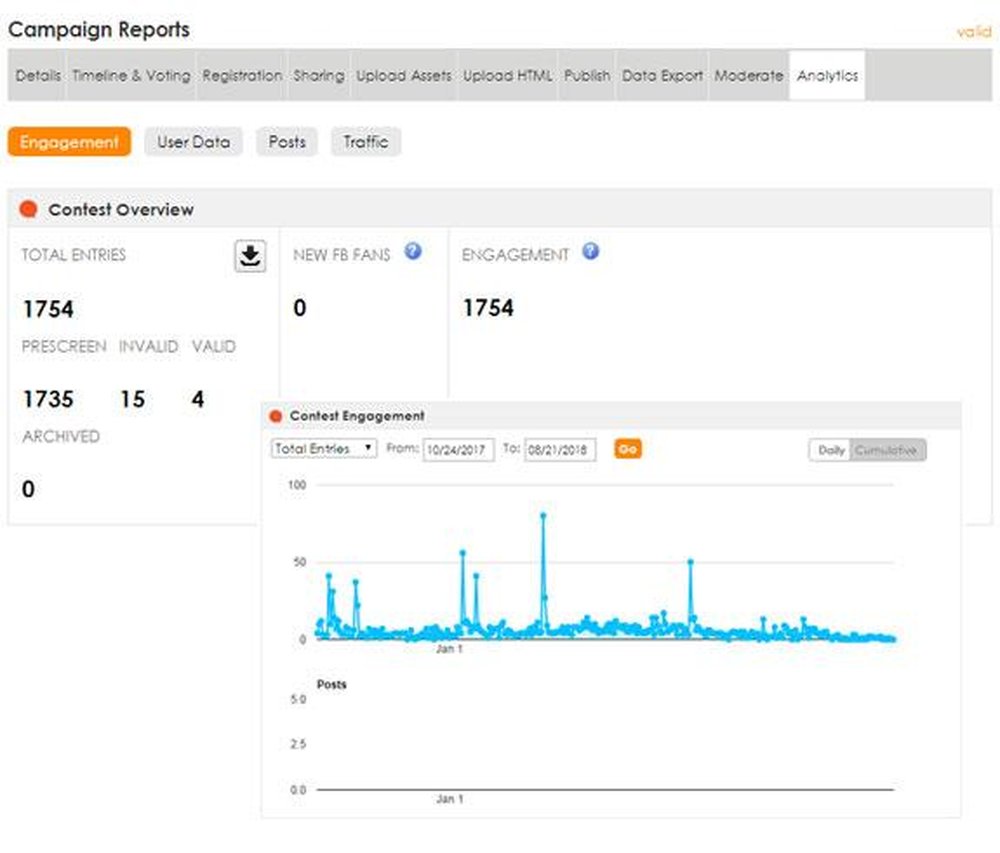Select the Registration tab

[x=242, y=76]
